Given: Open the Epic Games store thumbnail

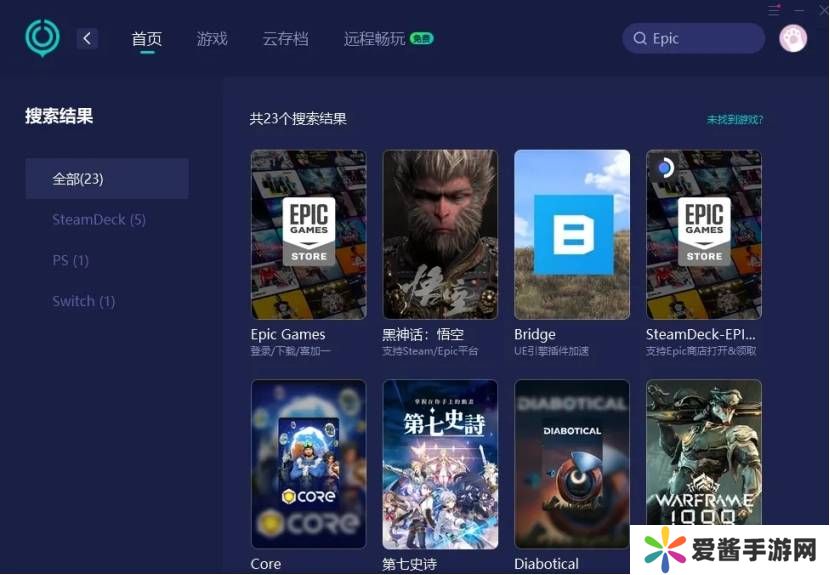Looking at the screenshot, I should click(308, 235).
